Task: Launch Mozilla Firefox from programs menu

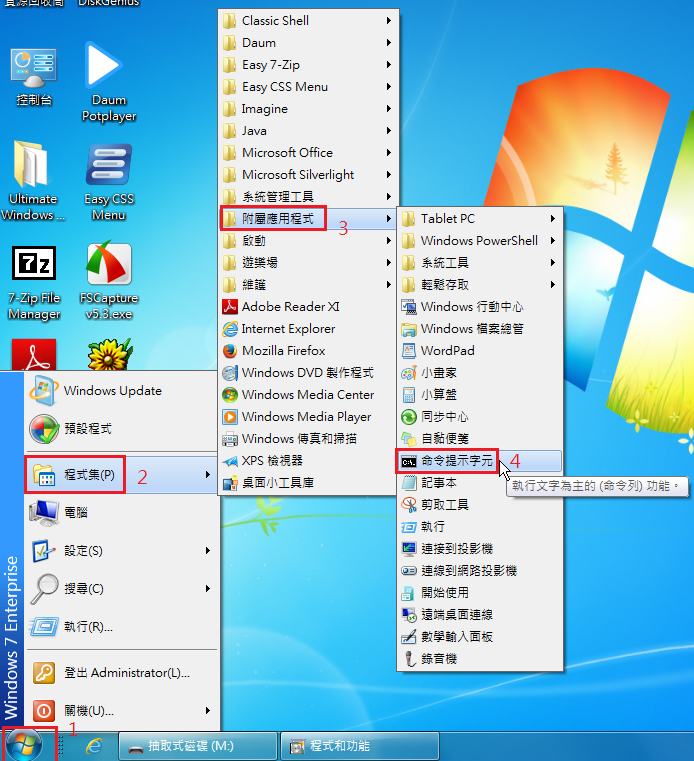Action: 308,350
